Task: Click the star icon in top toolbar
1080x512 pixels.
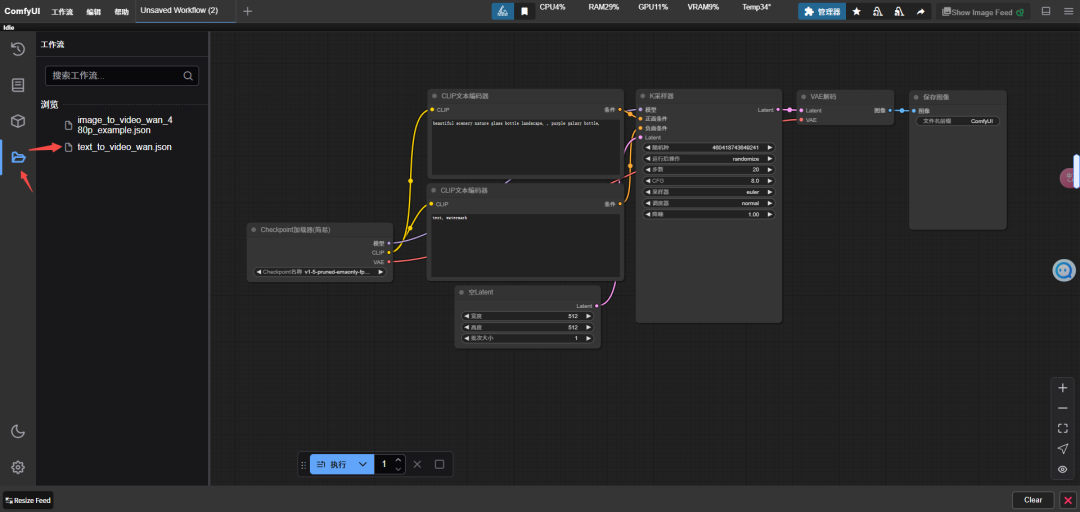Action: [856, 11]
